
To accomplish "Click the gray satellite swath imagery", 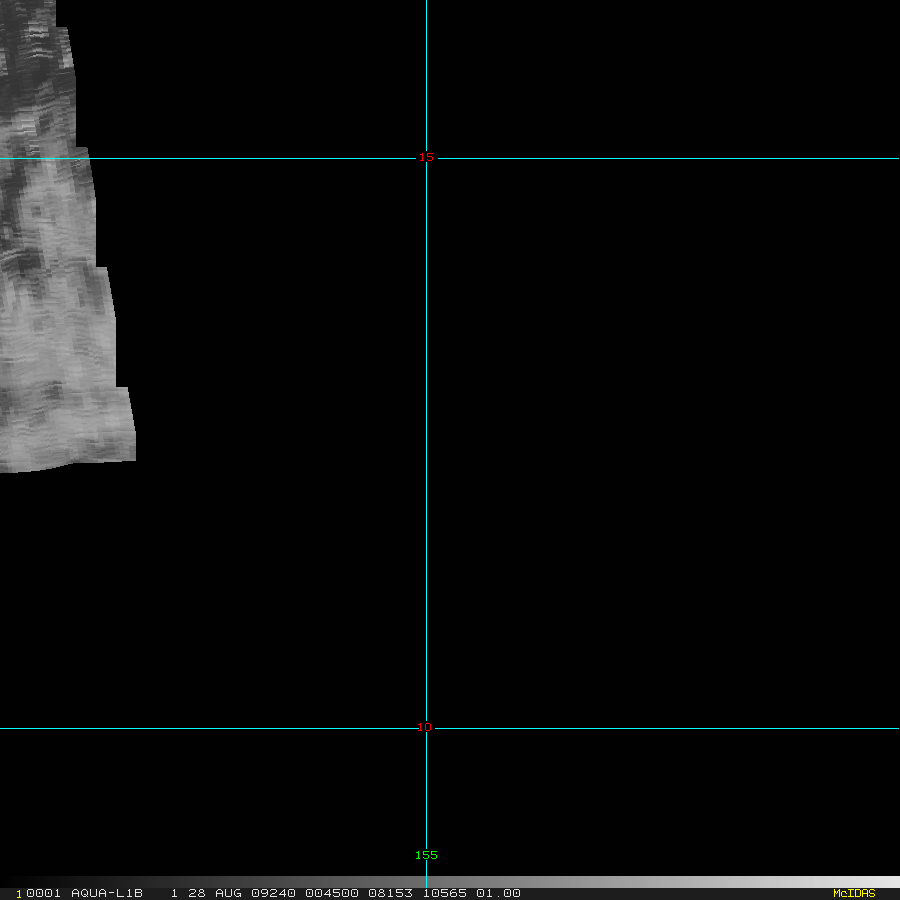I will (50, 300).
